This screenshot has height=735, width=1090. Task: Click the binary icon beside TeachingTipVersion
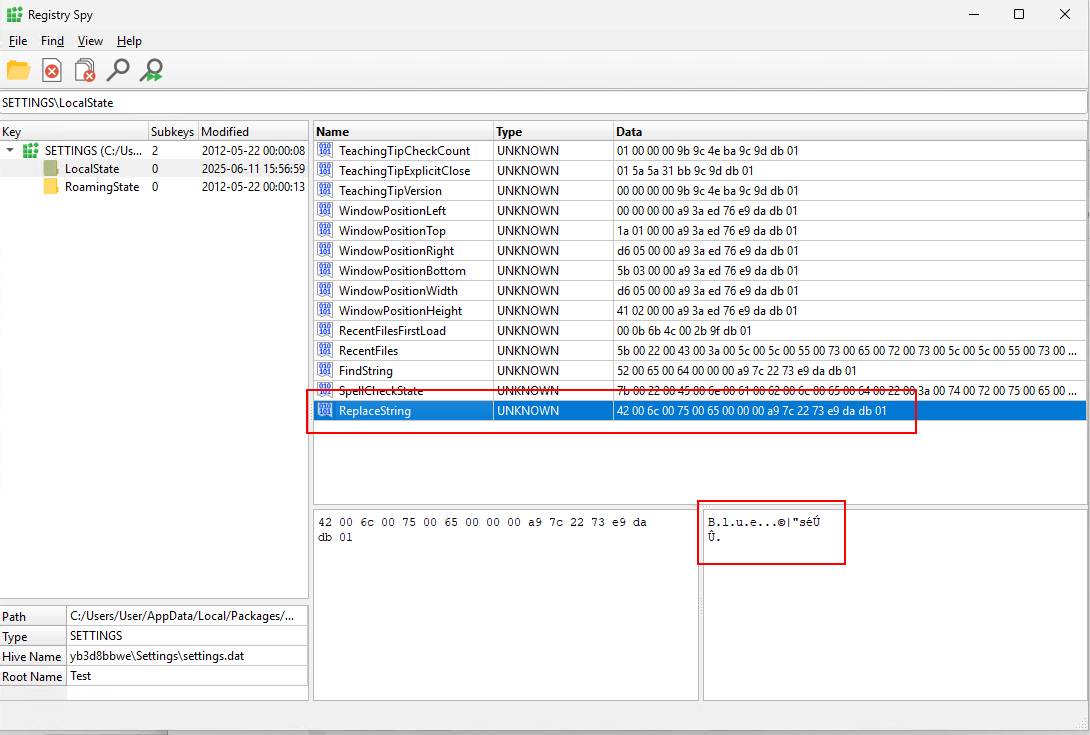pos(325,191)
